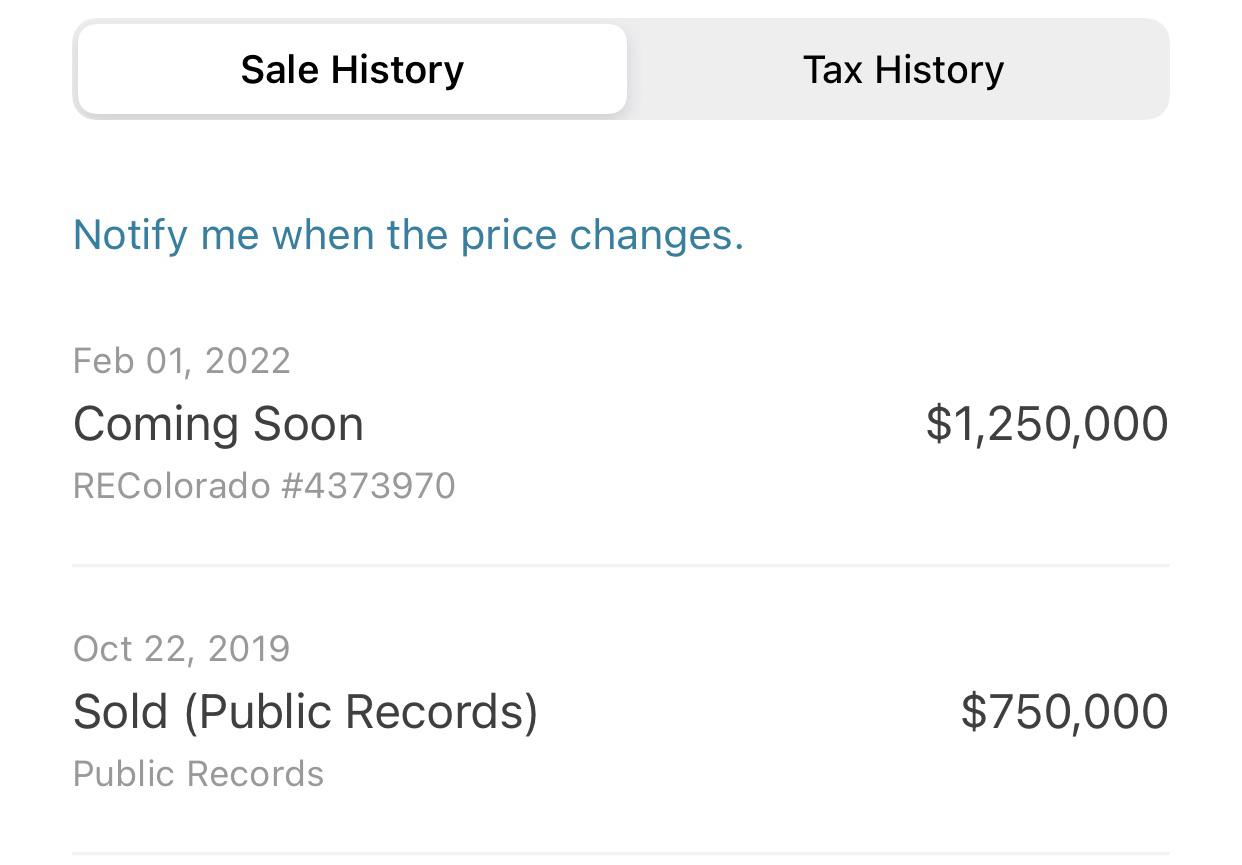1242x865 pixels.
Task: Click the $1,250,000 listing price
Action: tap(1048, 423)
